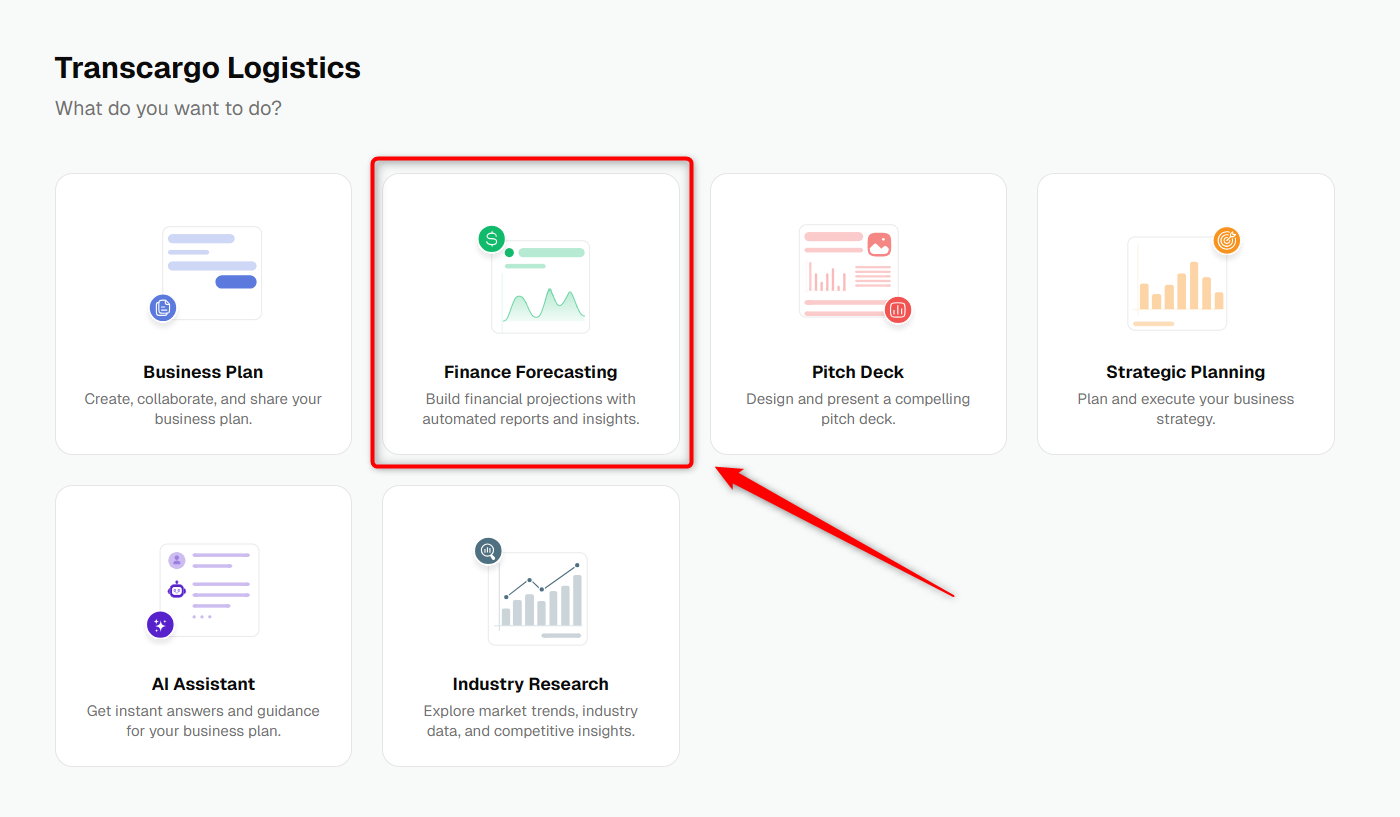Open the Industry Research card
1400x817 pixels.
click(531, 626)
